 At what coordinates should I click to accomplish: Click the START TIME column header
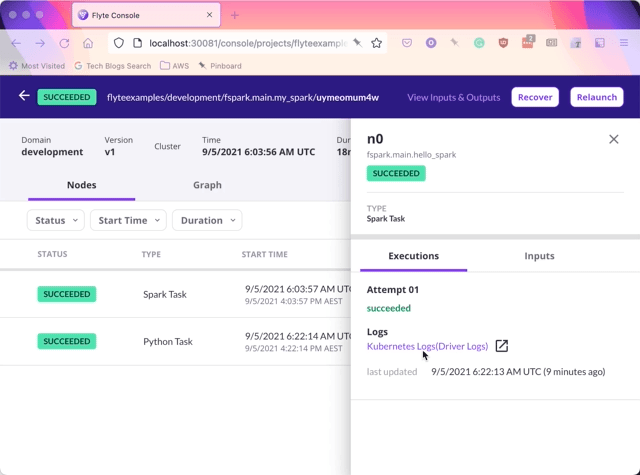pos(264,254)
